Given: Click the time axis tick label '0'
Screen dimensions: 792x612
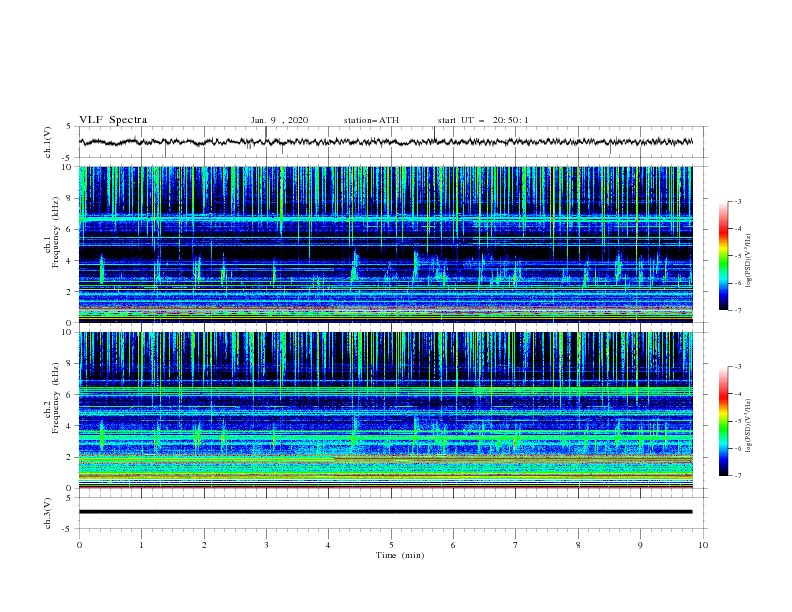Looking at the screenshot, I should tap(79, 545).
